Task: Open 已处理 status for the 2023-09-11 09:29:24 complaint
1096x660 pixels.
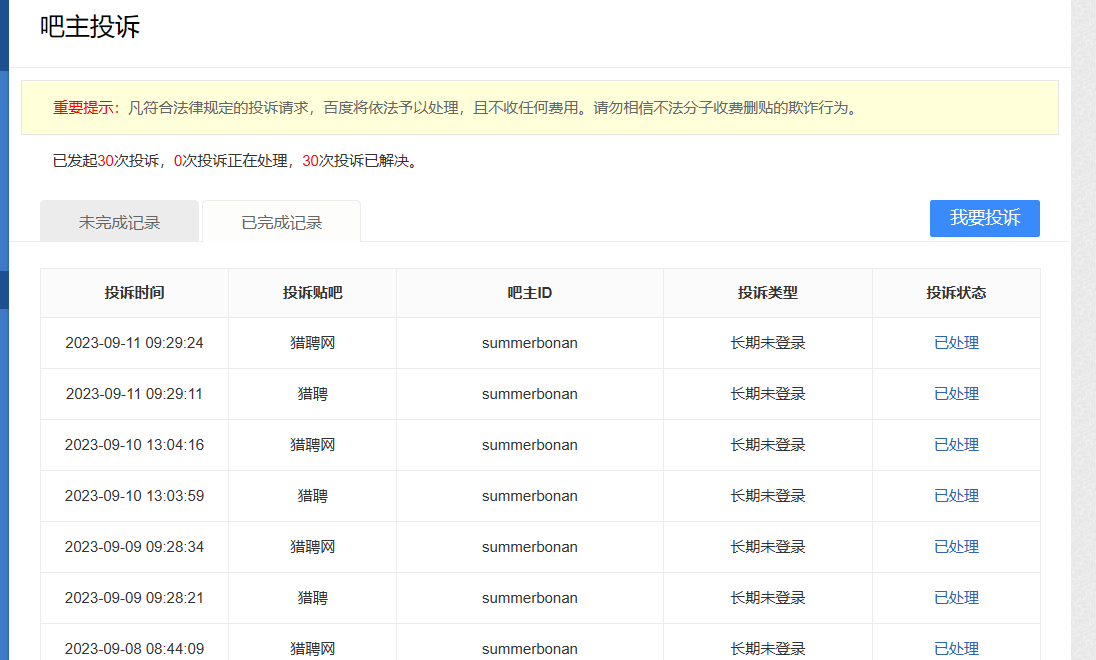Action: tap(956, 343)
